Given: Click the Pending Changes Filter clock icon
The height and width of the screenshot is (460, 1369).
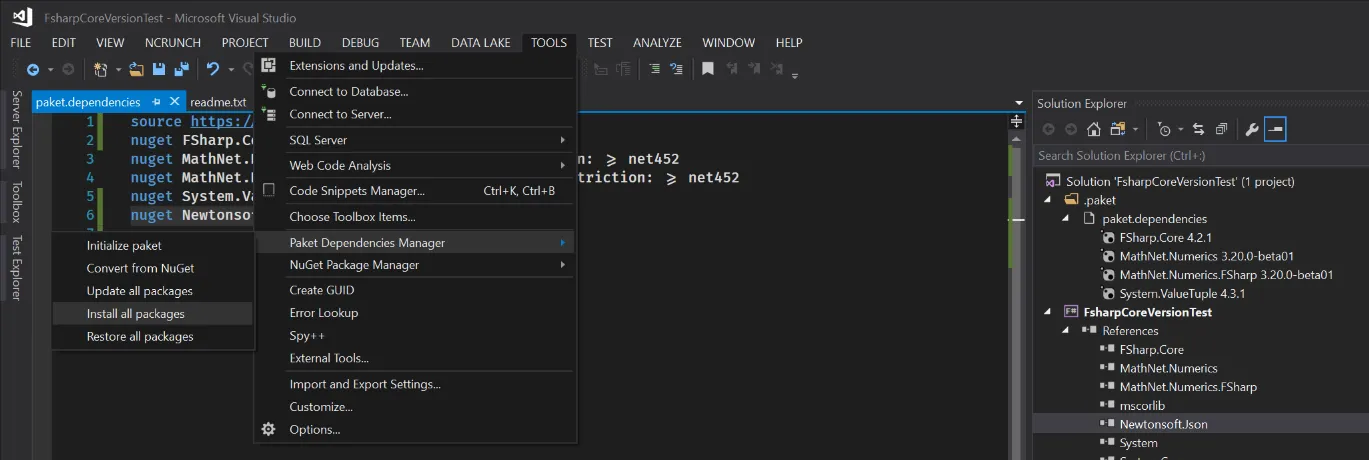Looking at the screenshot, I should pyautogui.click(x=1163, y=129).
